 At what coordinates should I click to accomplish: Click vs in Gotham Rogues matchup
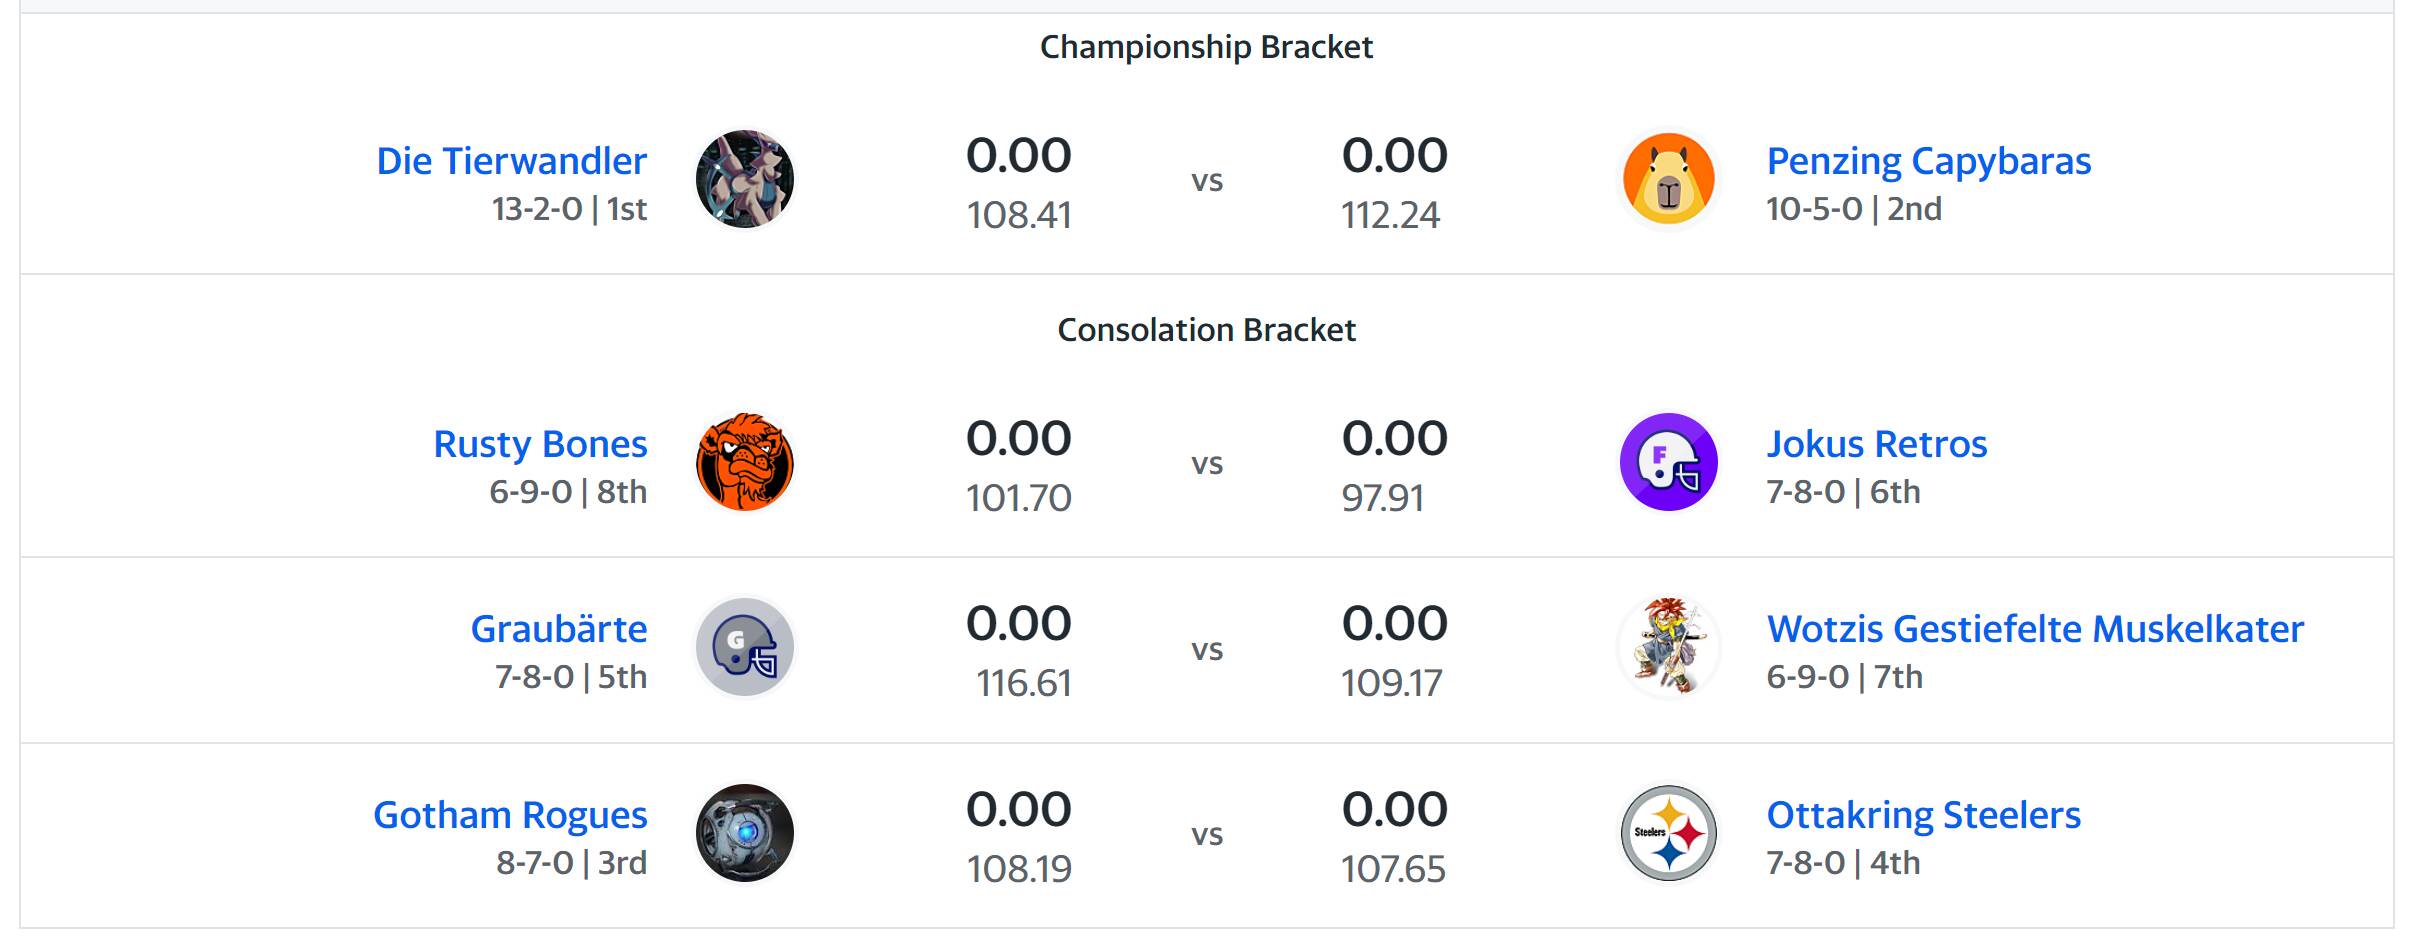(1207, 835)
